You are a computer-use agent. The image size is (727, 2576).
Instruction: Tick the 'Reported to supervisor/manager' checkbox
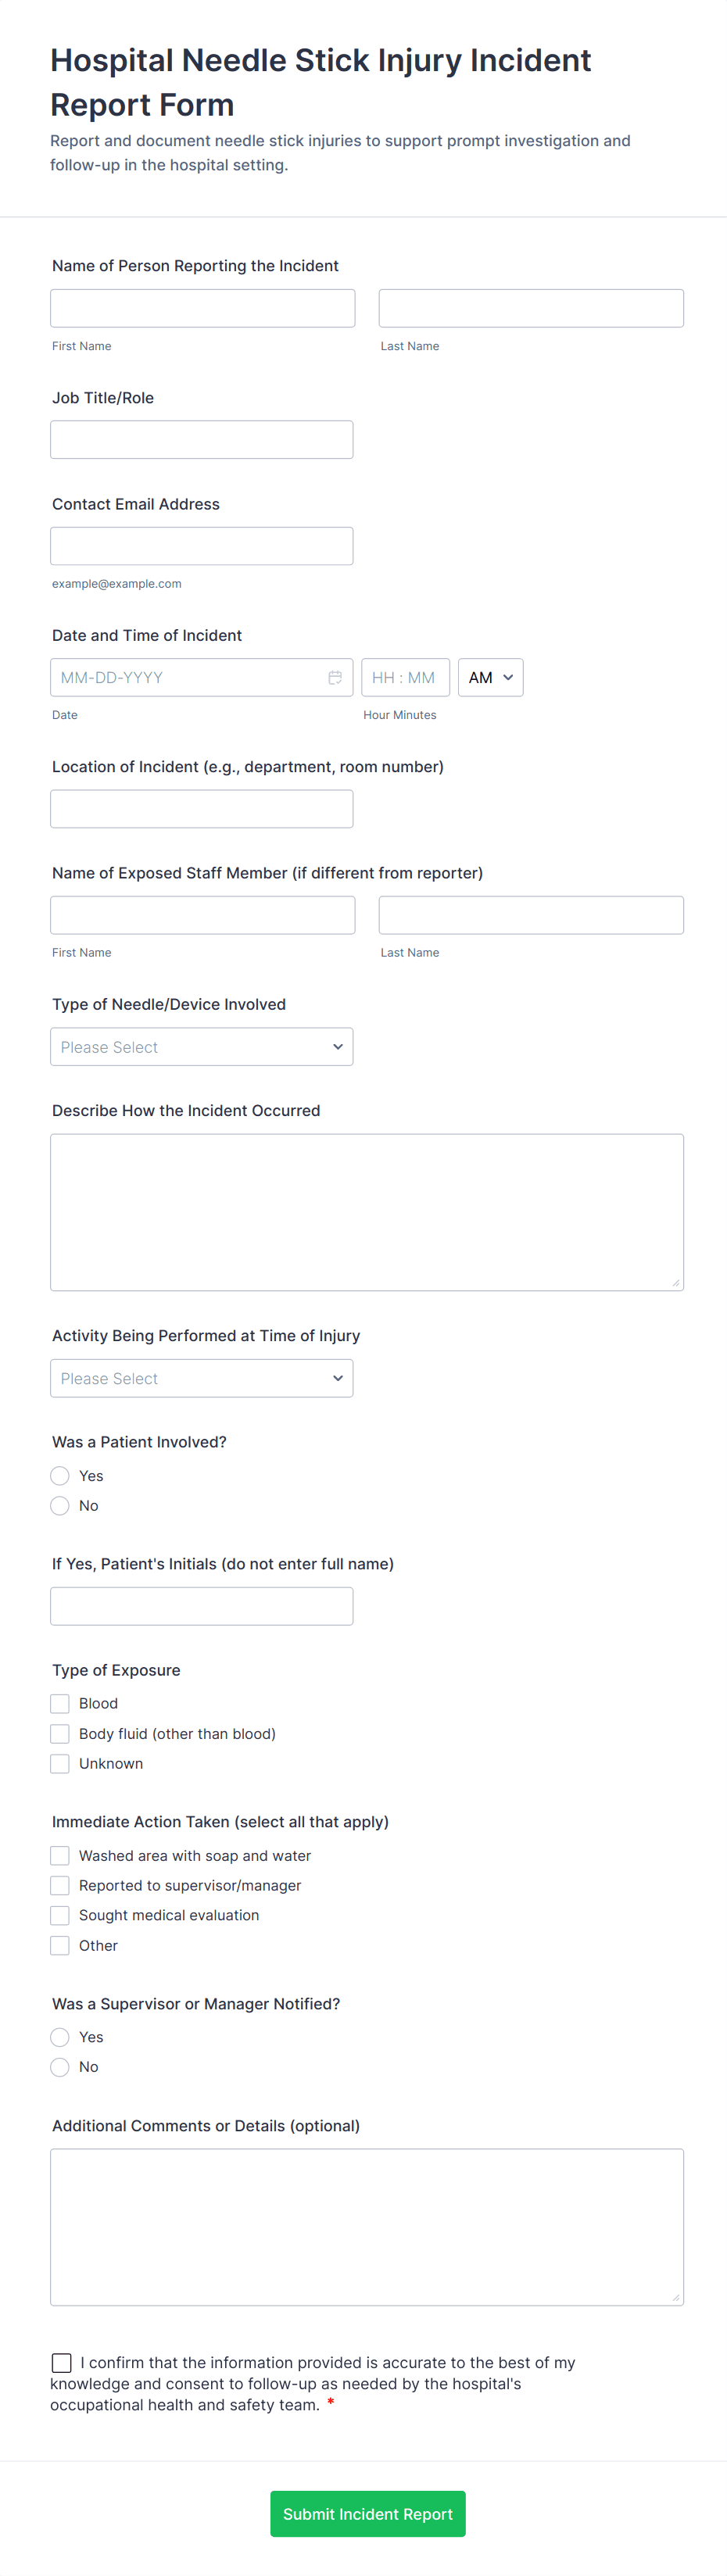(60, 1885)
